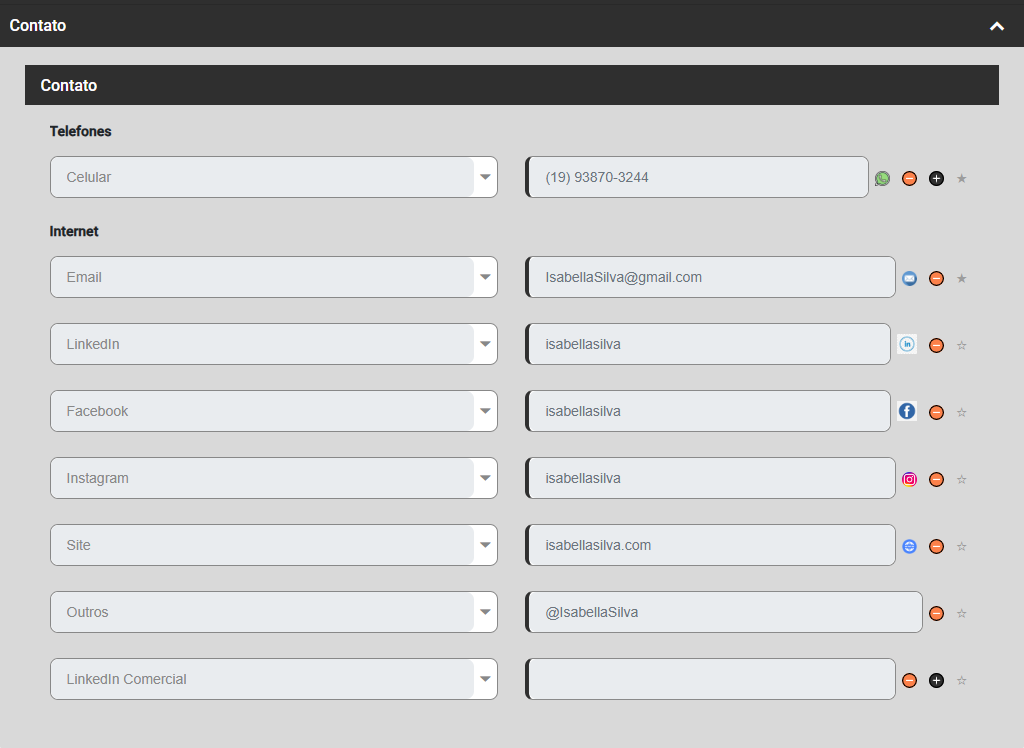The image size is (1024, 748).
Task: Click the Telefones section label
Action: [x=80, y=131]
